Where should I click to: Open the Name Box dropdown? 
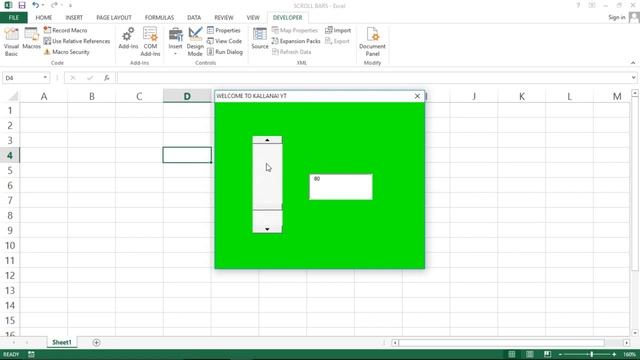[45, 78]
